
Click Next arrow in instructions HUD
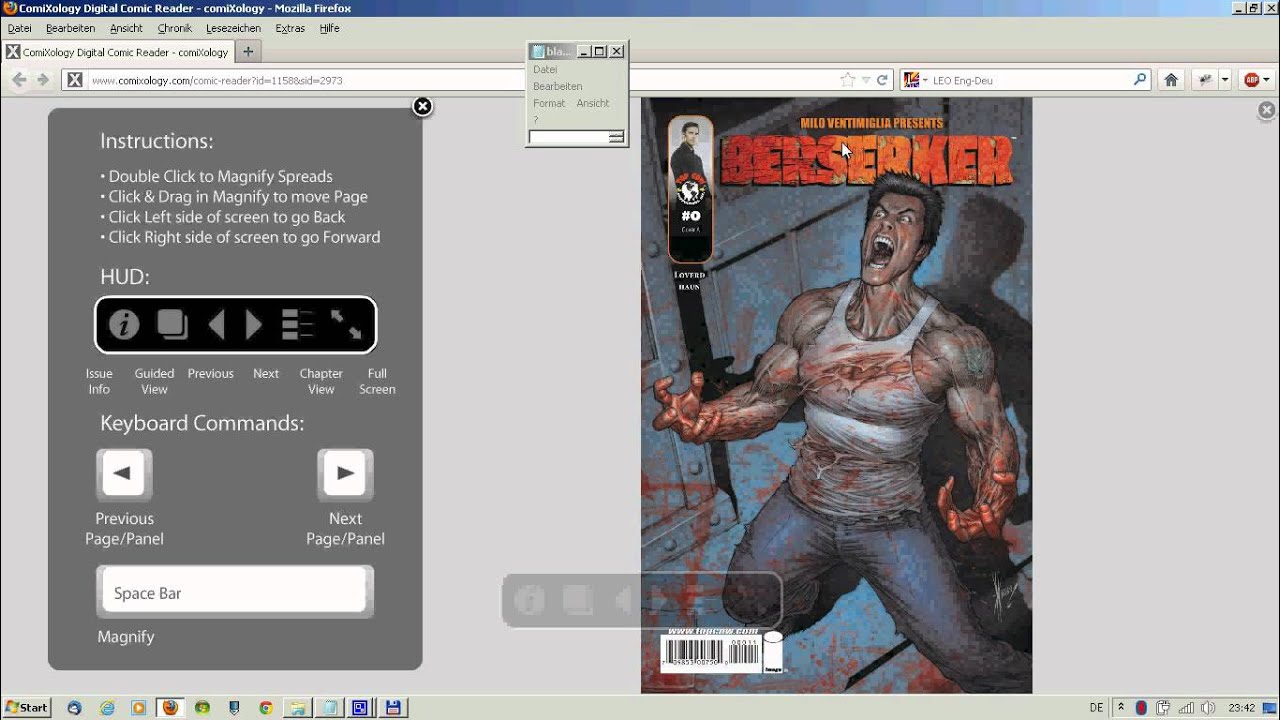254,324
